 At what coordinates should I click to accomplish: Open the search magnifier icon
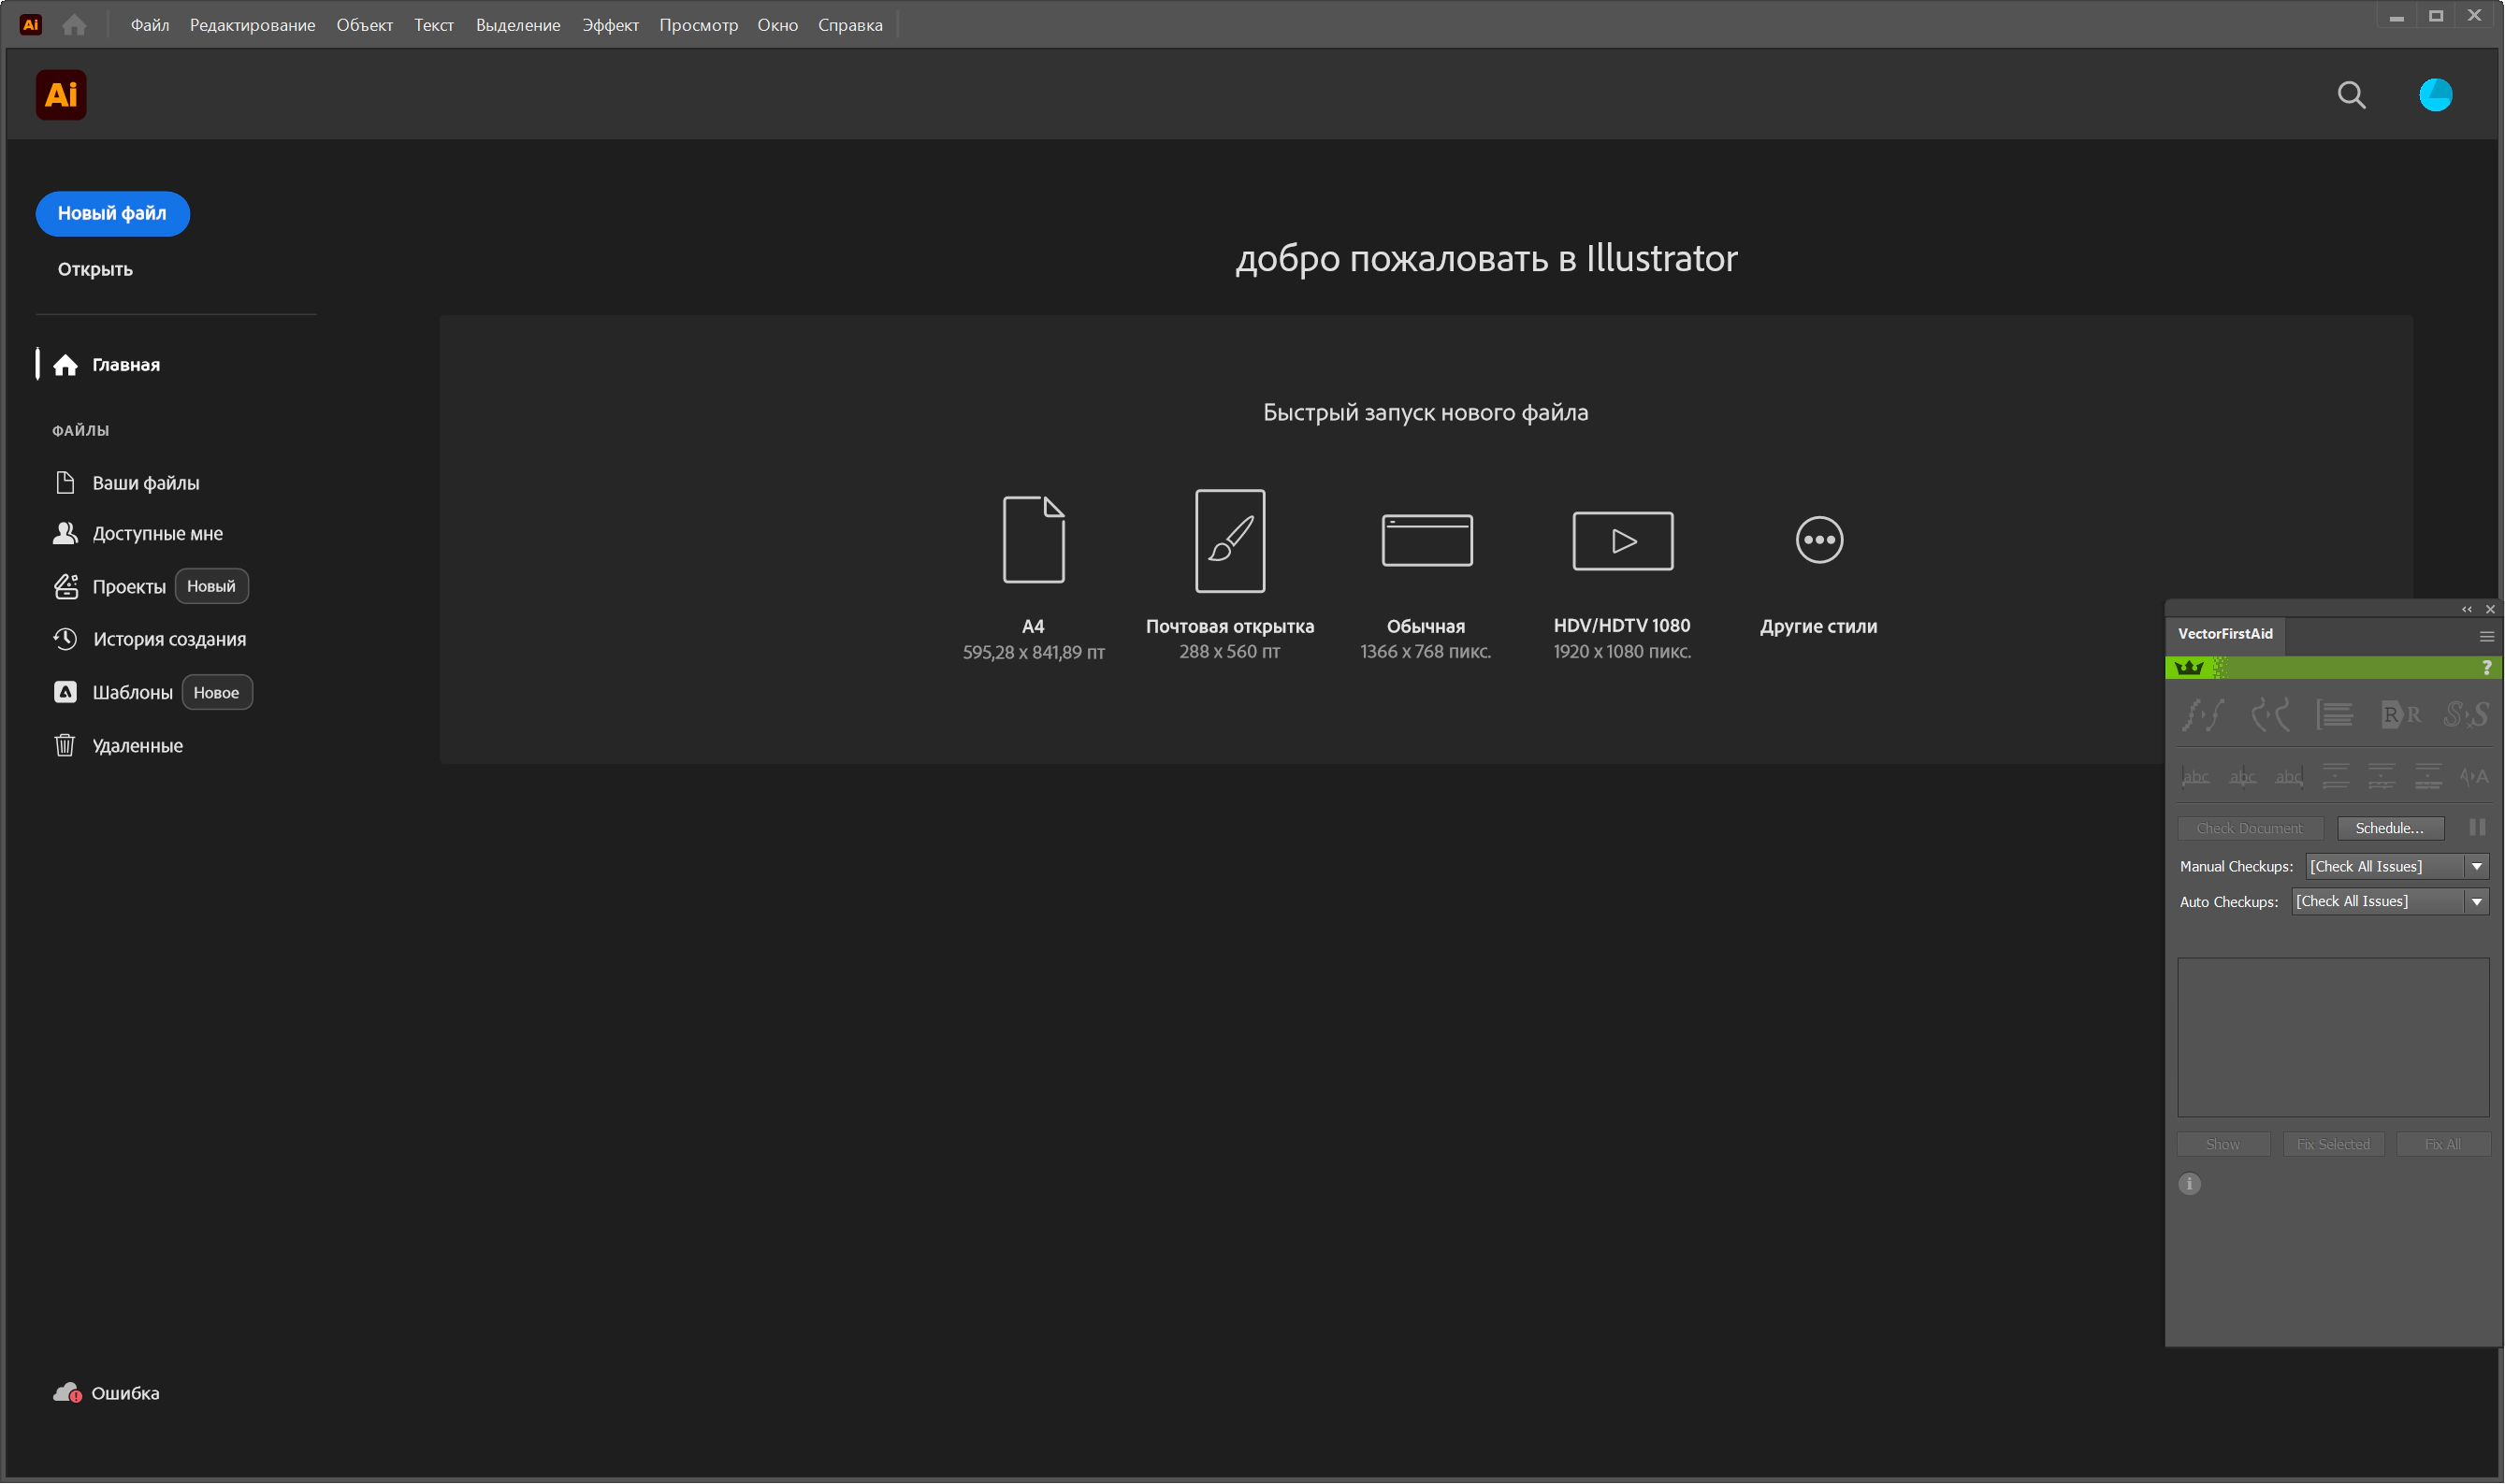[2352, 95]
